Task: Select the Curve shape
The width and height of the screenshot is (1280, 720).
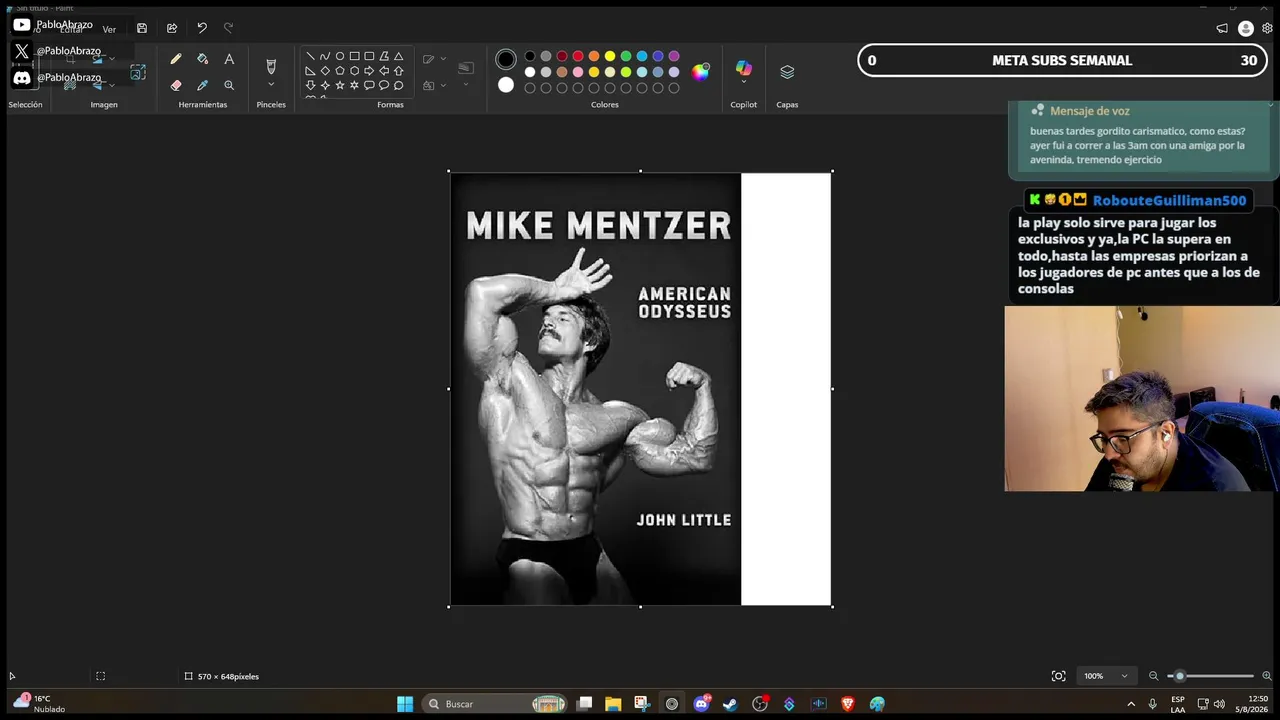Action: click(x=325, y=56)
